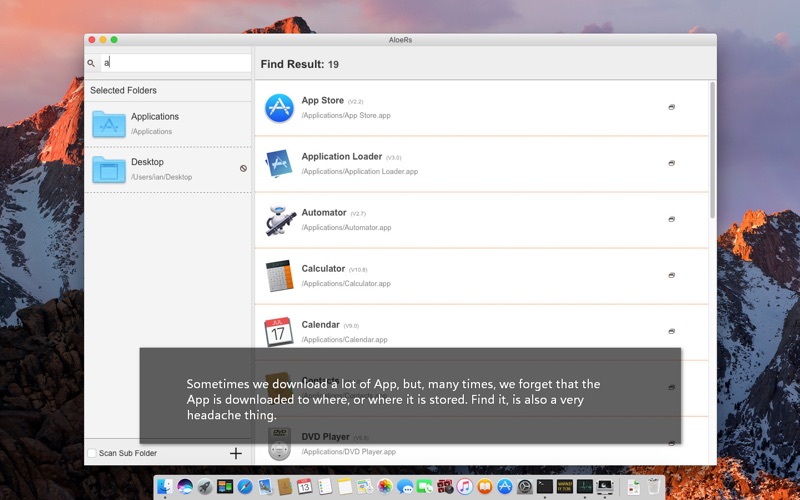
Task: Click the "Selected Folders" header
Action: coord(123,90)
